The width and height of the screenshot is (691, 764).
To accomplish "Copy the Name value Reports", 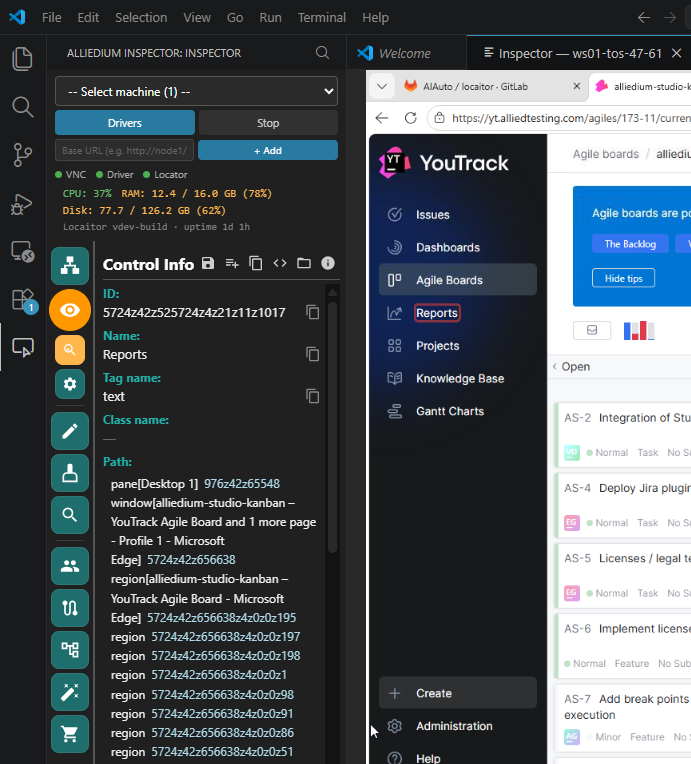I will [x=313, y=354].
